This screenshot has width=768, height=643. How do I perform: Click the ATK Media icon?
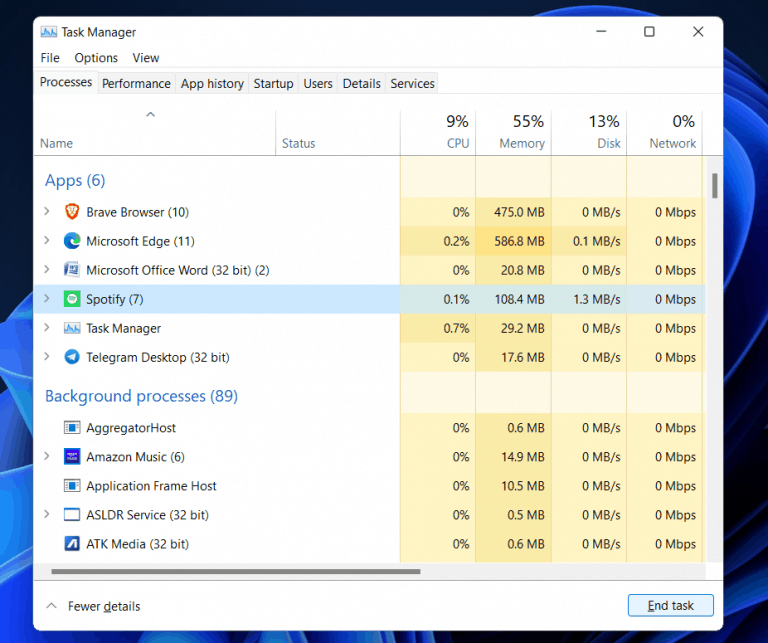point(72,544)
